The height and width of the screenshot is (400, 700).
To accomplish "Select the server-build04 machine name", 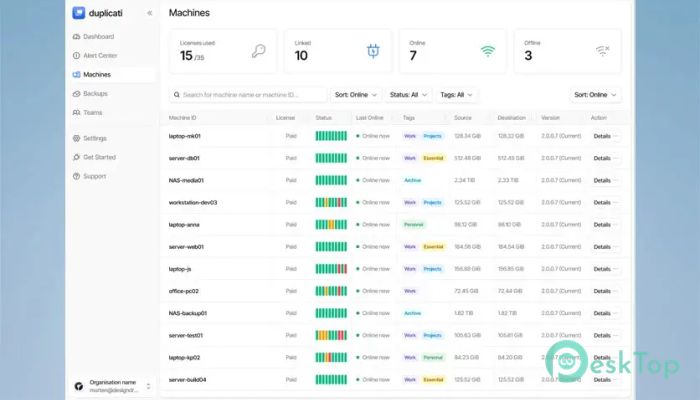I will [188, 380].
